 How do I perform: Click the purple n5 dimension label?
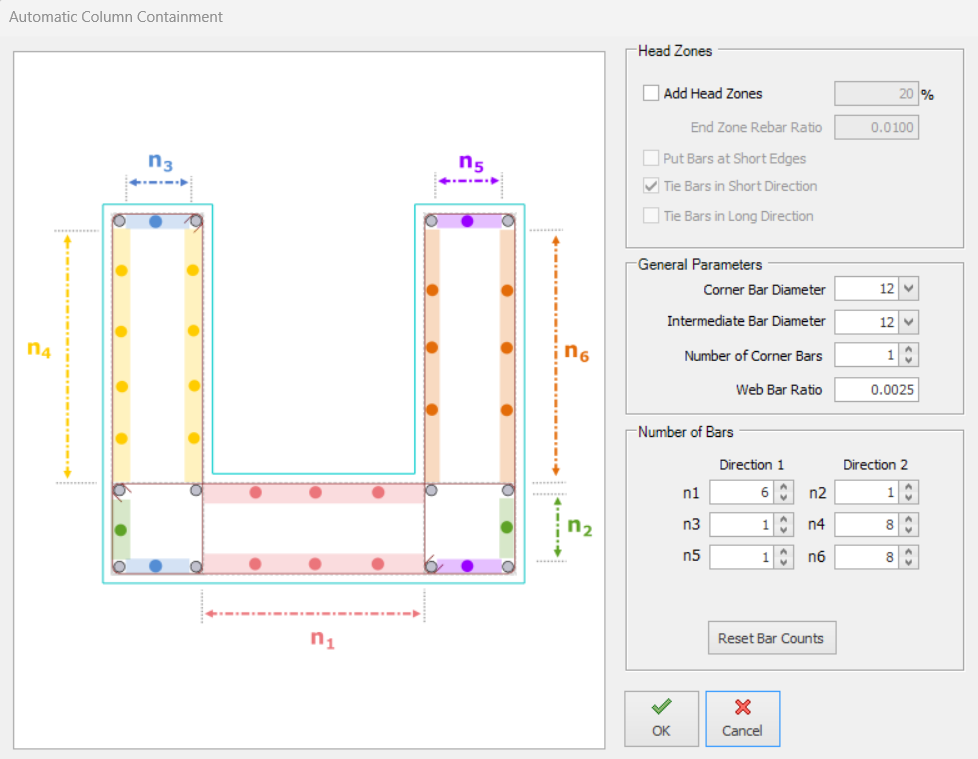click(471, 161)
